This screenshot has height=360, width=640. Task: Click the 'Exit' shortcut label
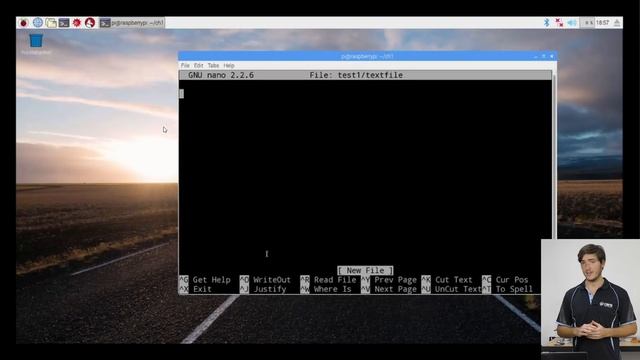(202, 289)
